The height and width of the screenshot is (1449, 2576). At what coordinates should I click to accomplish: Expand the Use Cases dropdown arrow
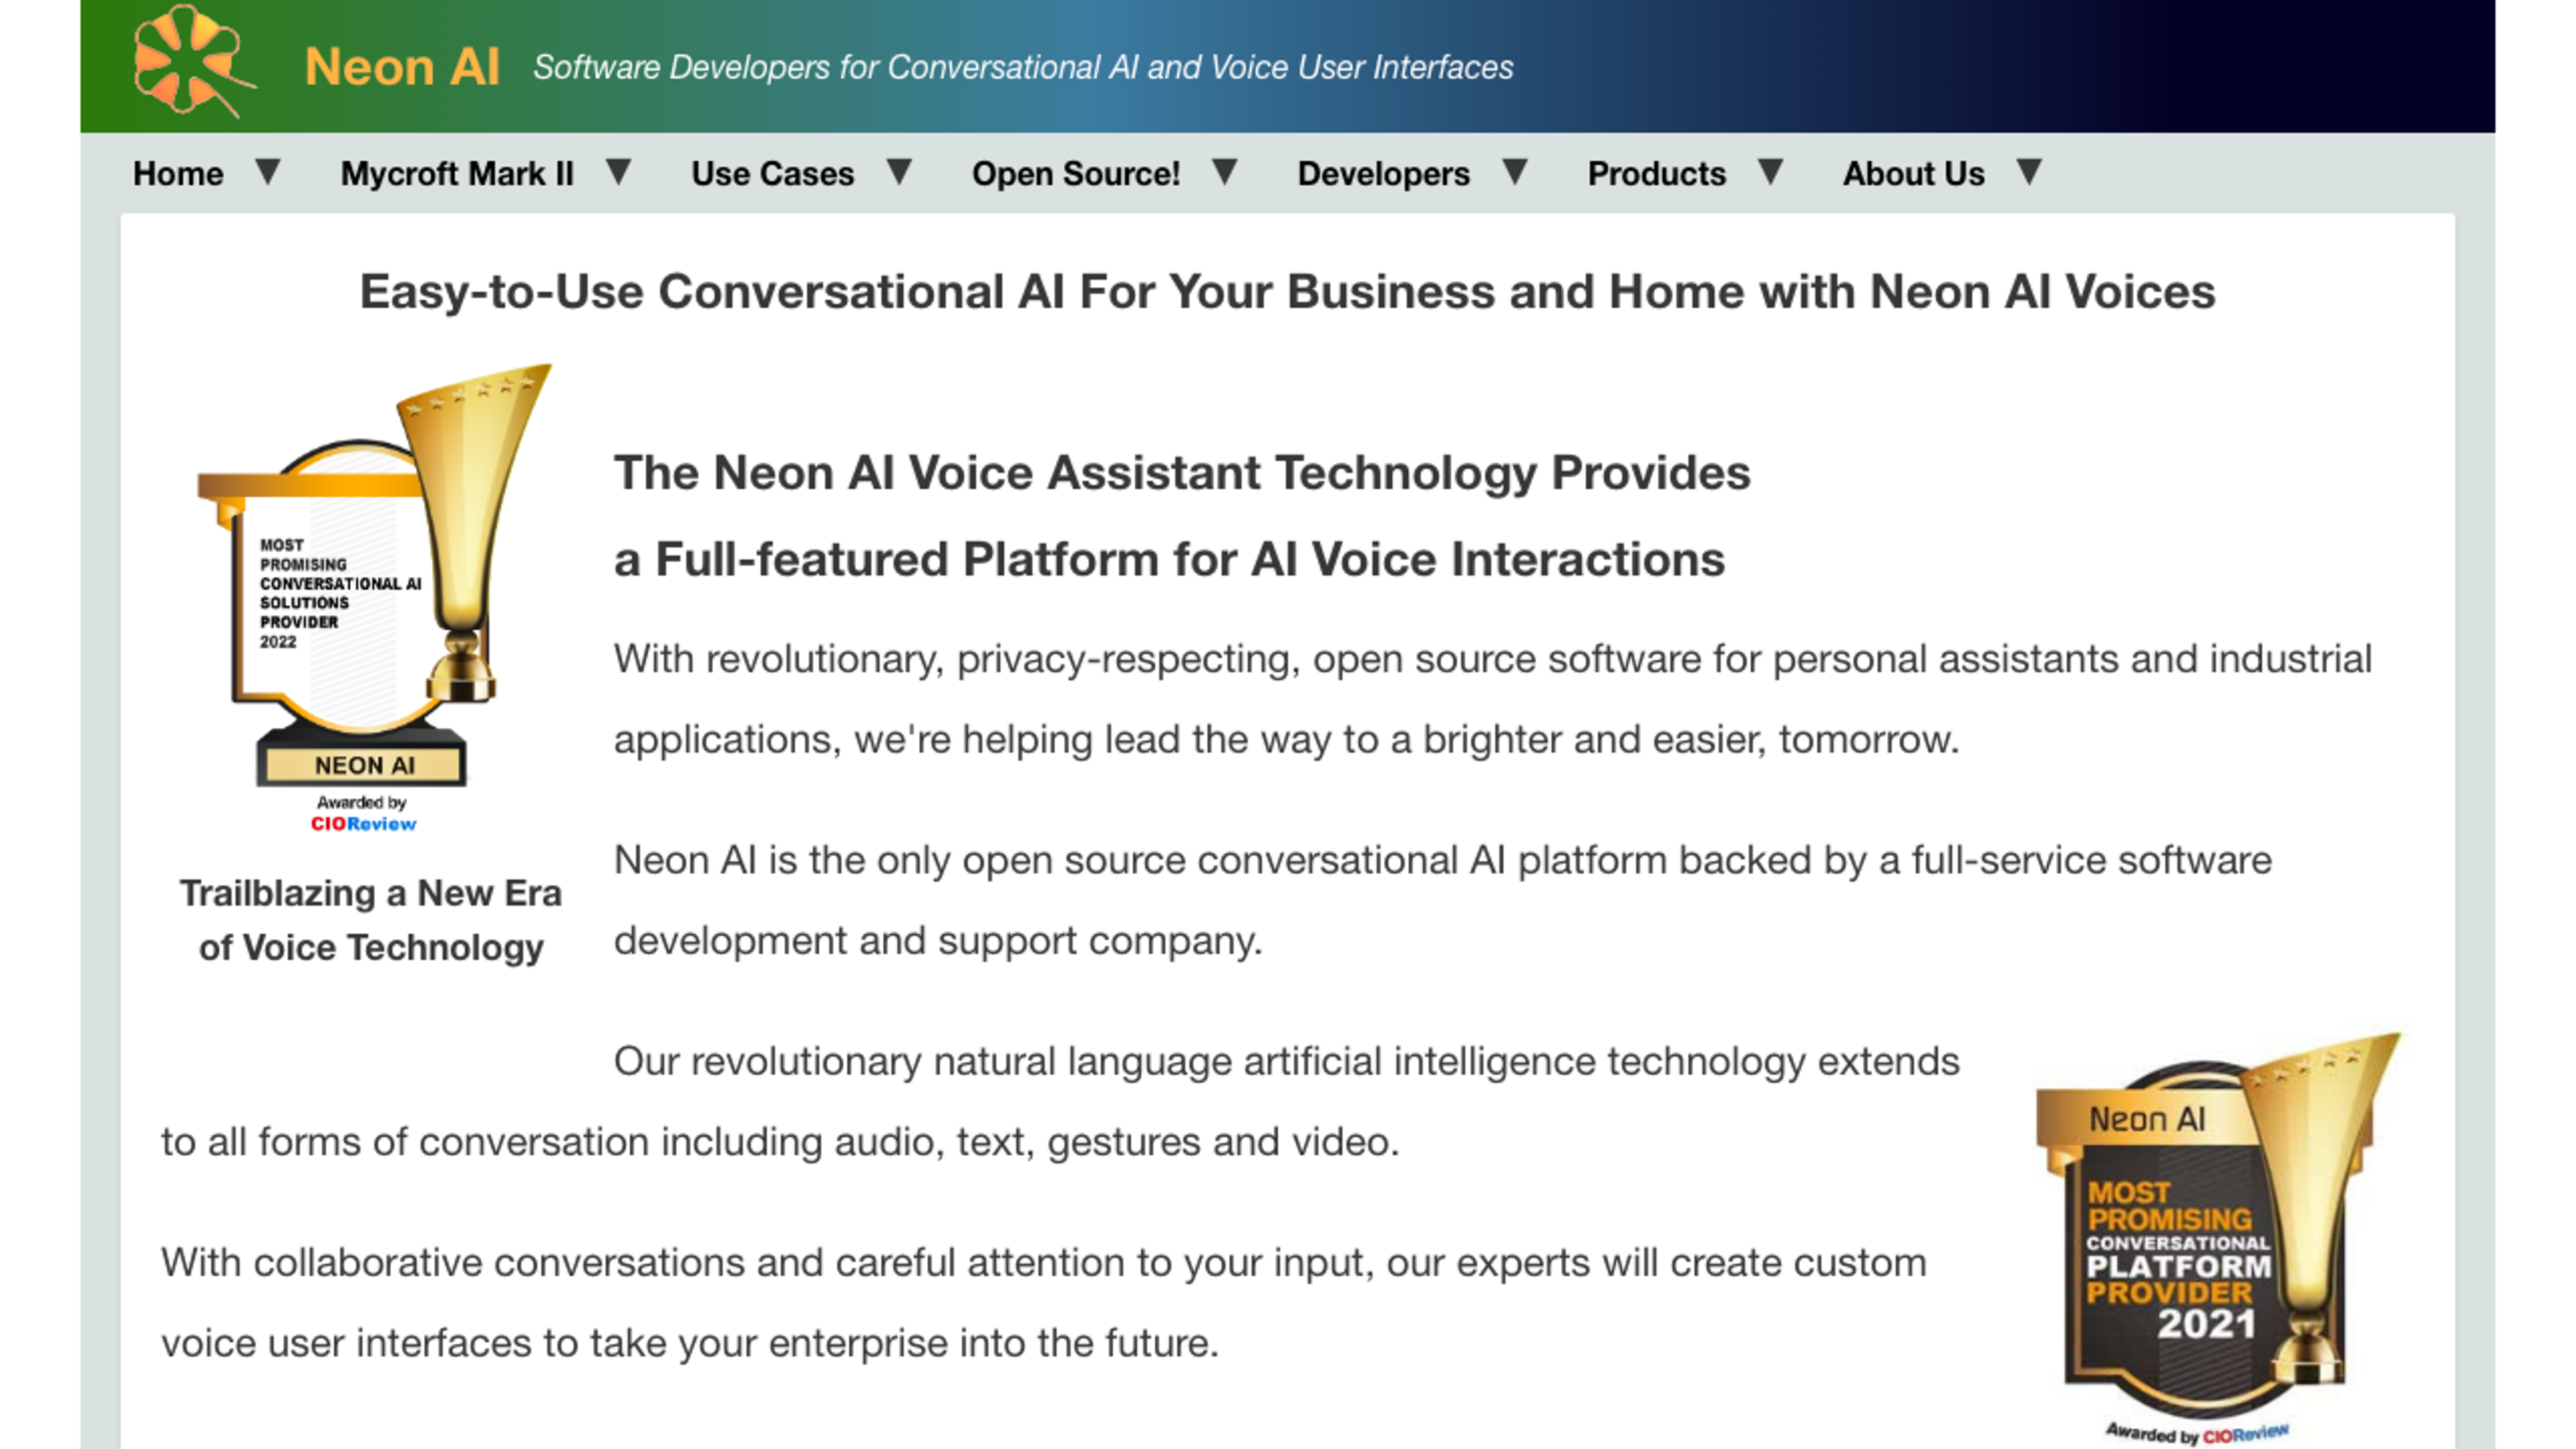click(x=899, y=172)
